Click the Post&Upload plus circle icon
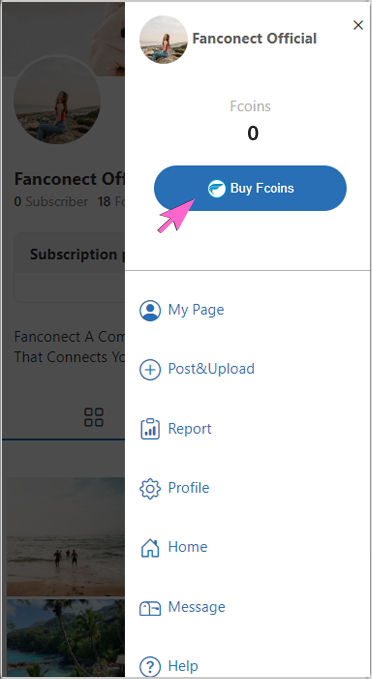Screen dimensions: 372x679 tap(150, 370)
